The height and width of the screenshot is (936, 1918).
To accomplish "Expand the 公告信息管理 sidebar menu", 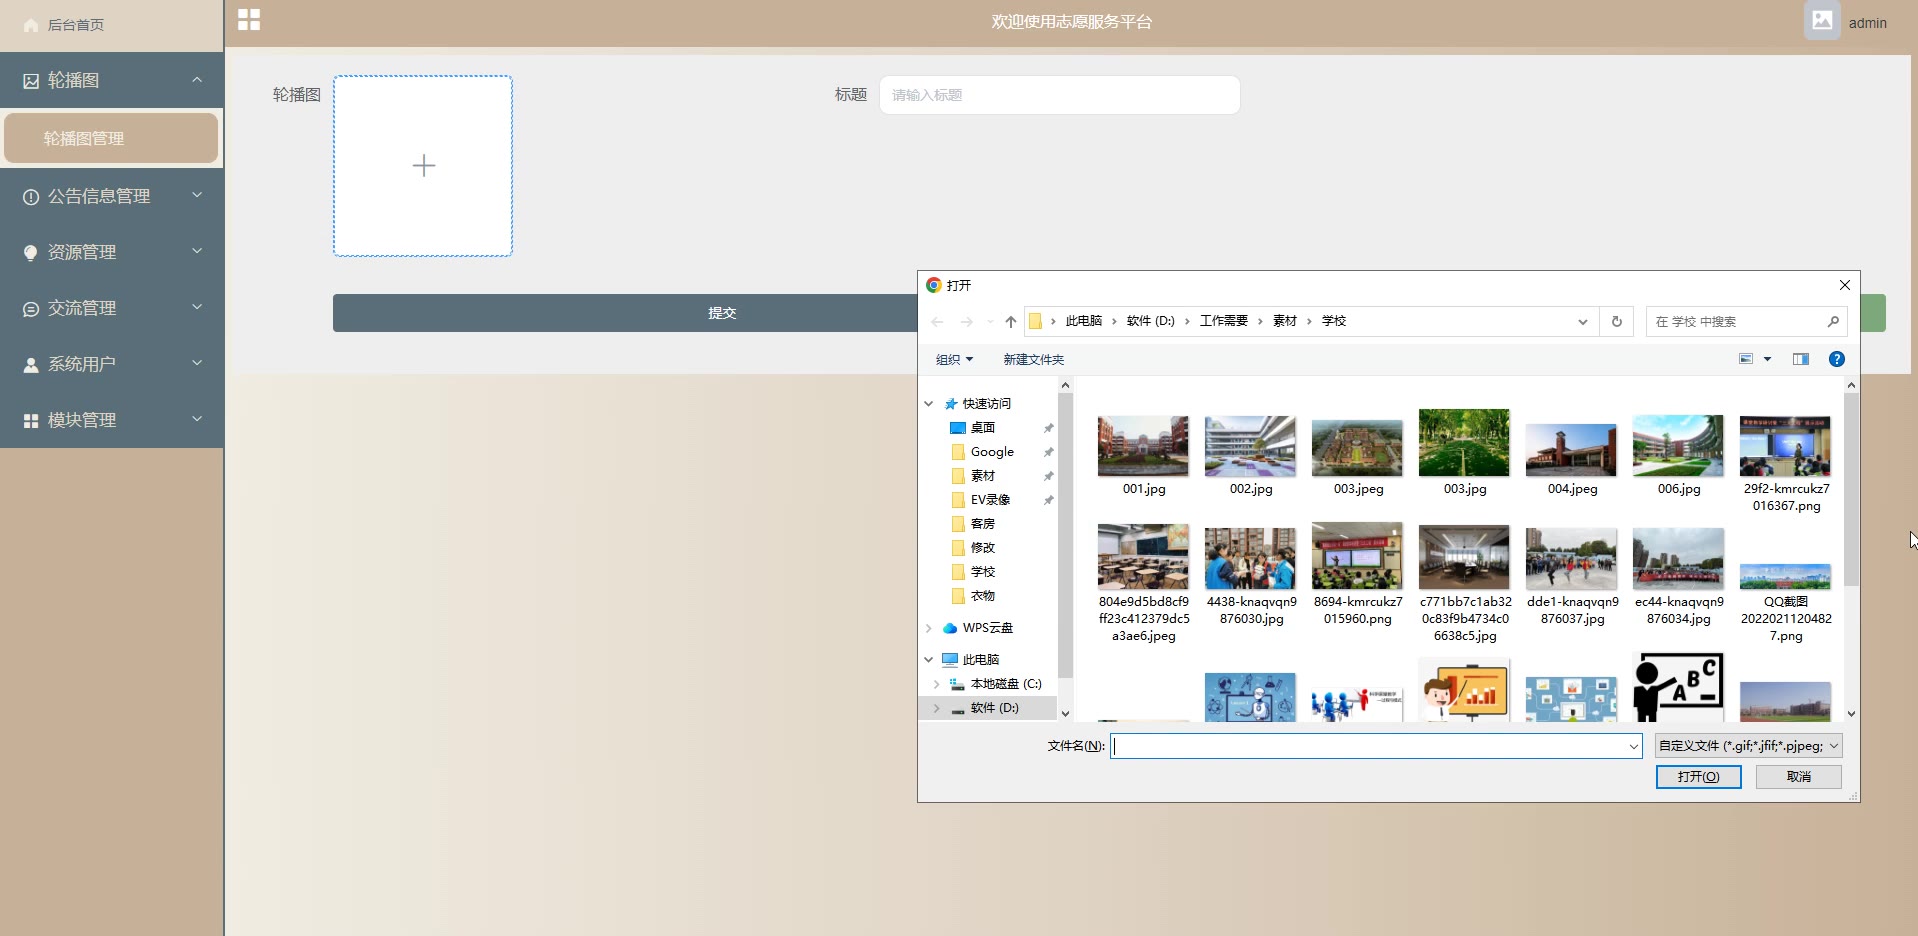I will (x=111, y=196).
